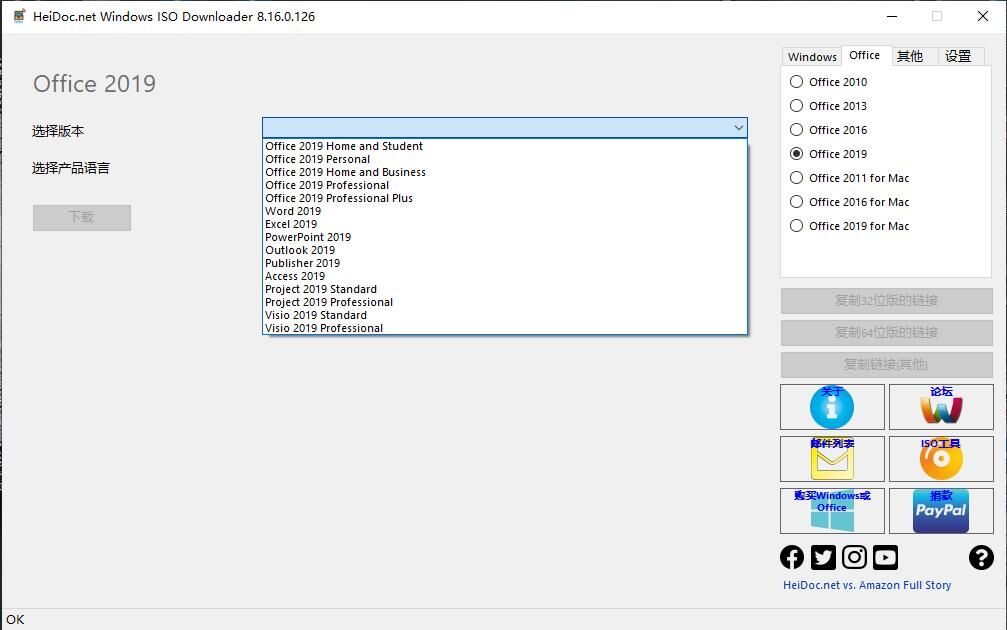The image size is (1007, 630).
Task: Collapse the edition dropdown arrow
Action: [738, 128]
